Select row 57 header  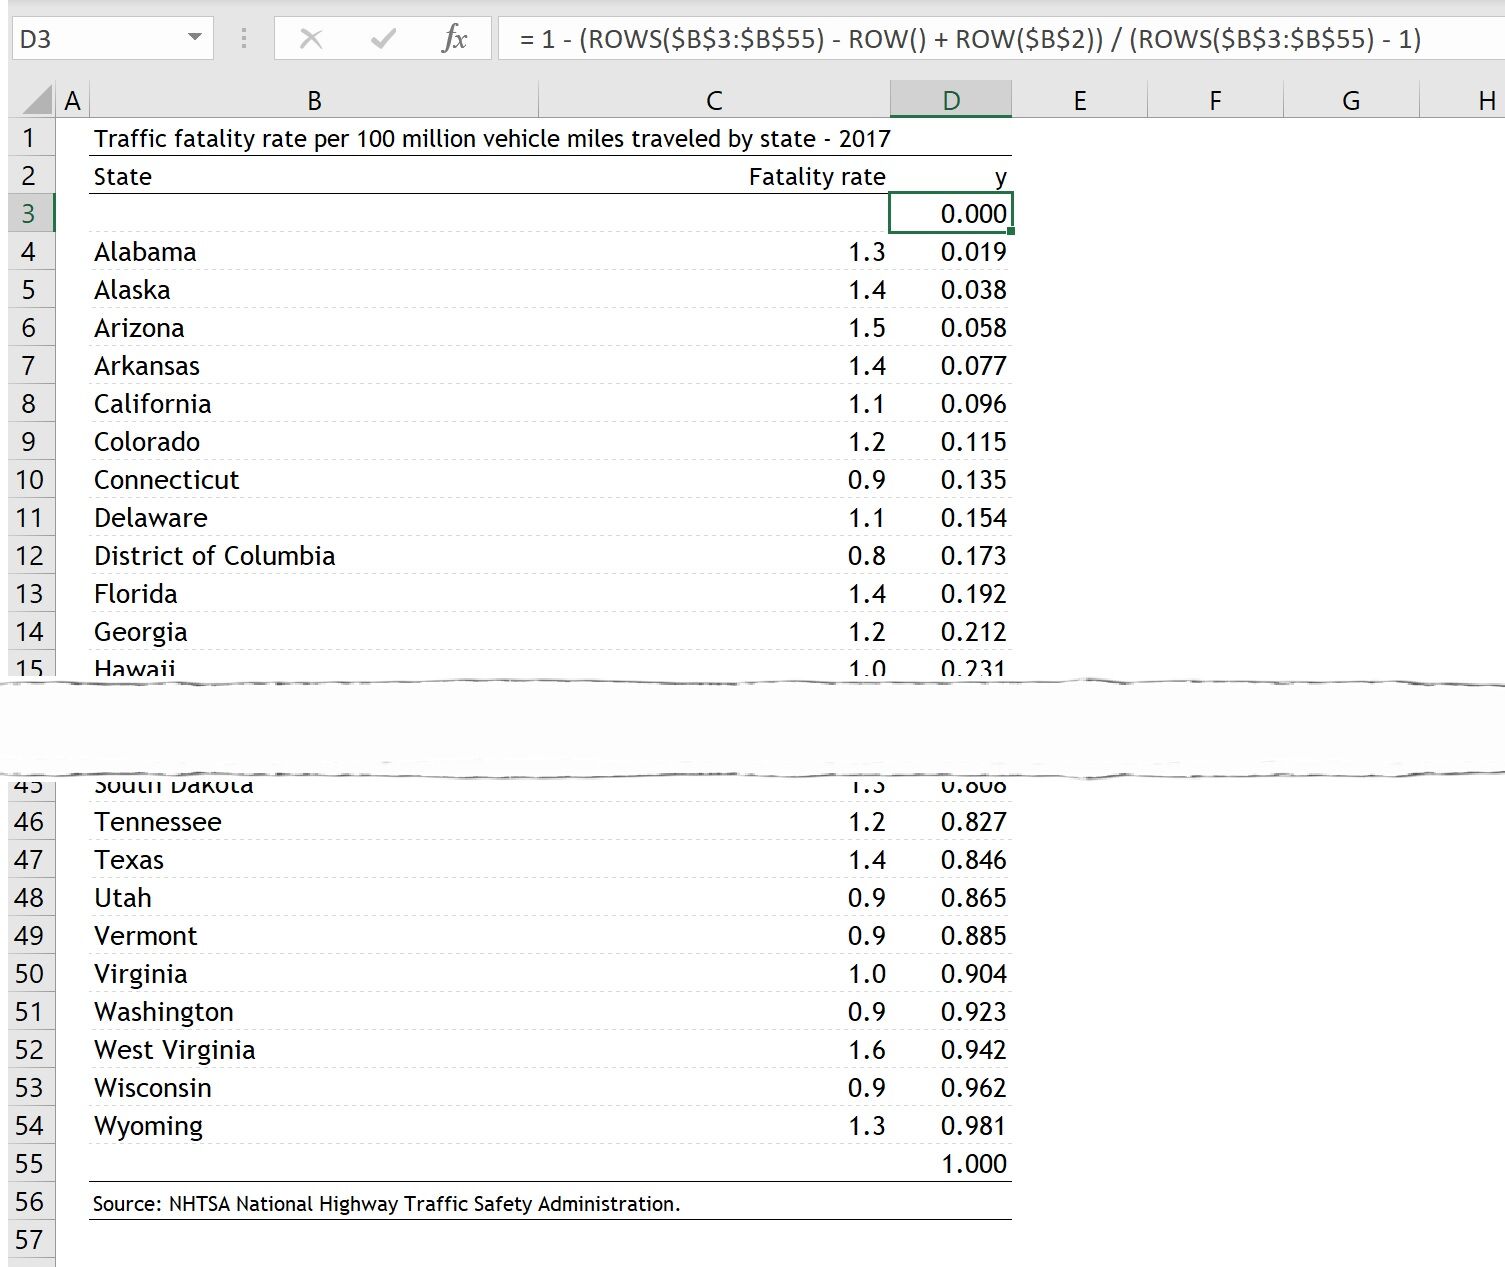pos(29,1240)
